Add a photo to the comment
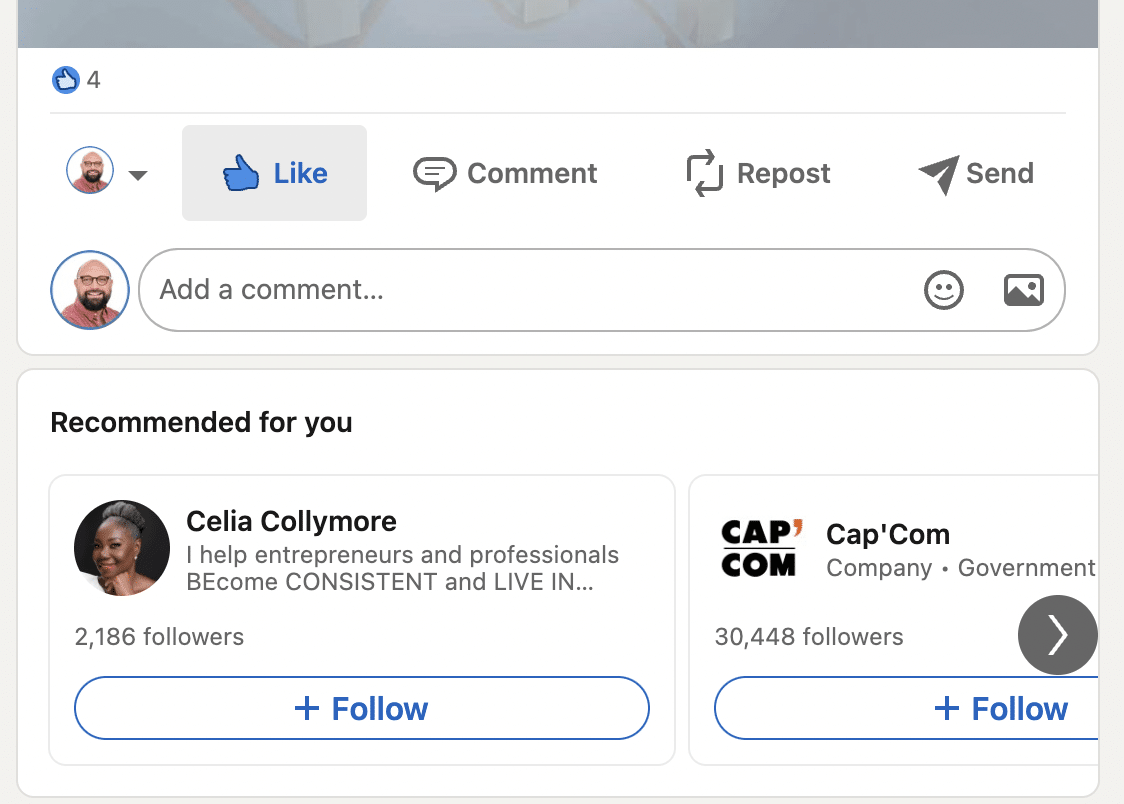The width and height of the screenshot is (1124, 804). pos(1023,290)
